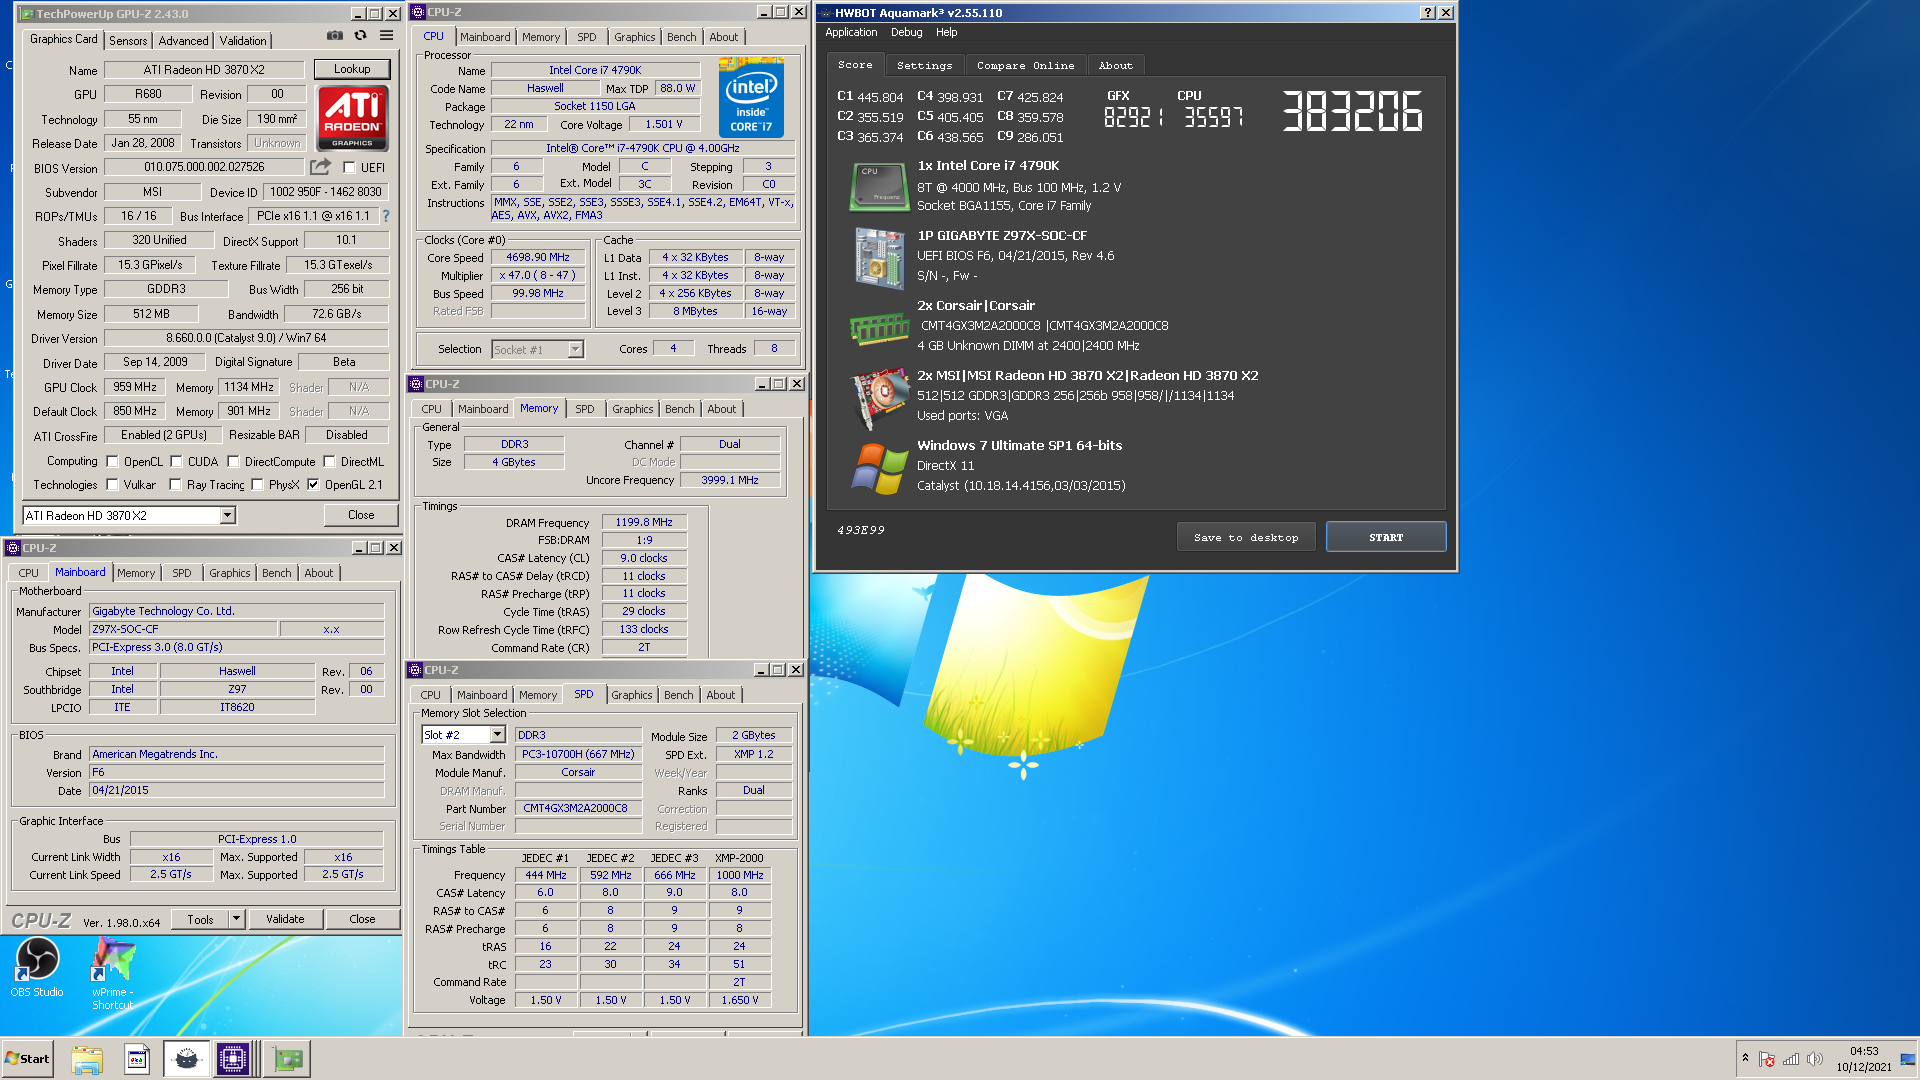Click the START button in Aquamark
This screenshot has height=1080, width=1920.
coord(1386,537)
